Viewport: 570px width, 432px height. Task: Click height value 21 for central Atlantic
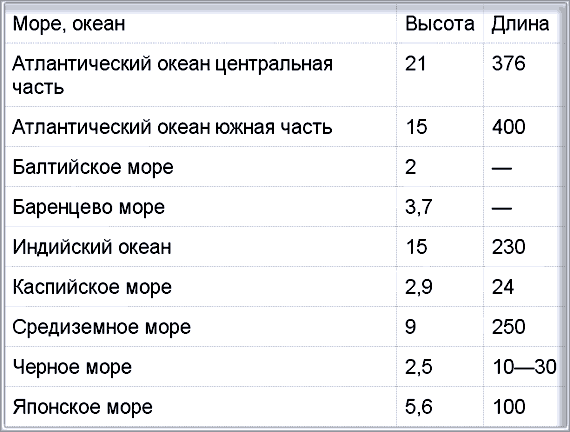415,63
